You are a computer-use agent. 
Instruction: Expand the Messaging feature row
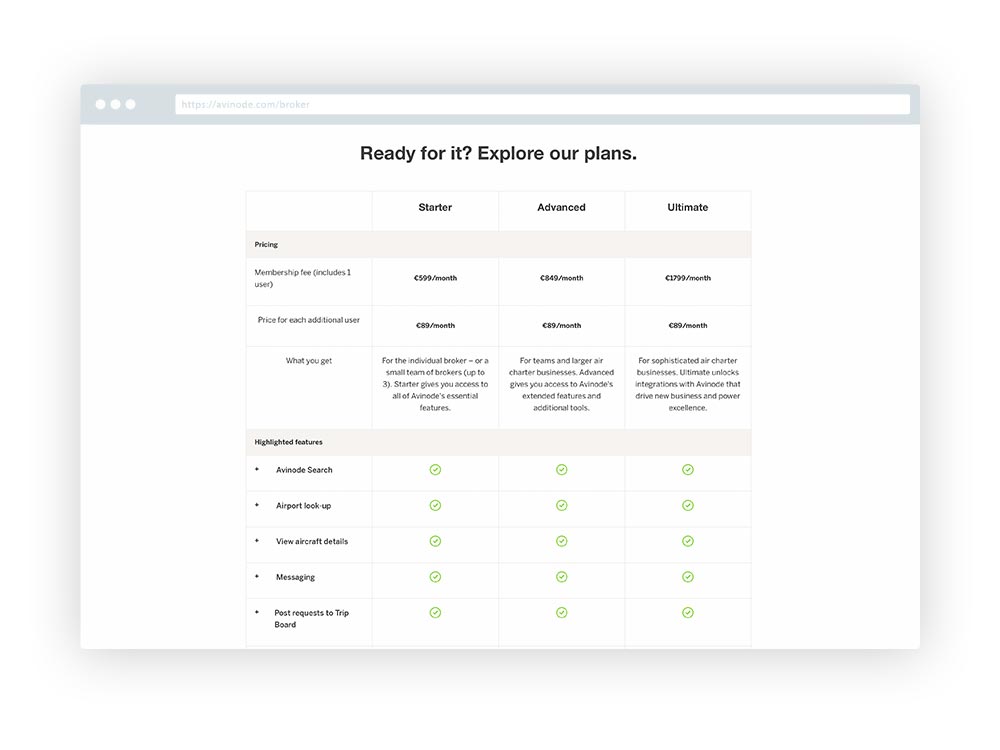coord(257,577)
